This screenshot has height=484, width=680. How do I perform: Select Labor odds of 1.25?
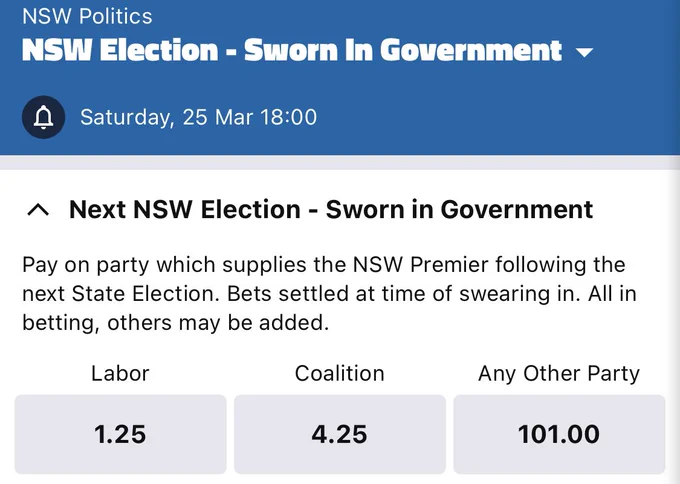pos(121,434)
